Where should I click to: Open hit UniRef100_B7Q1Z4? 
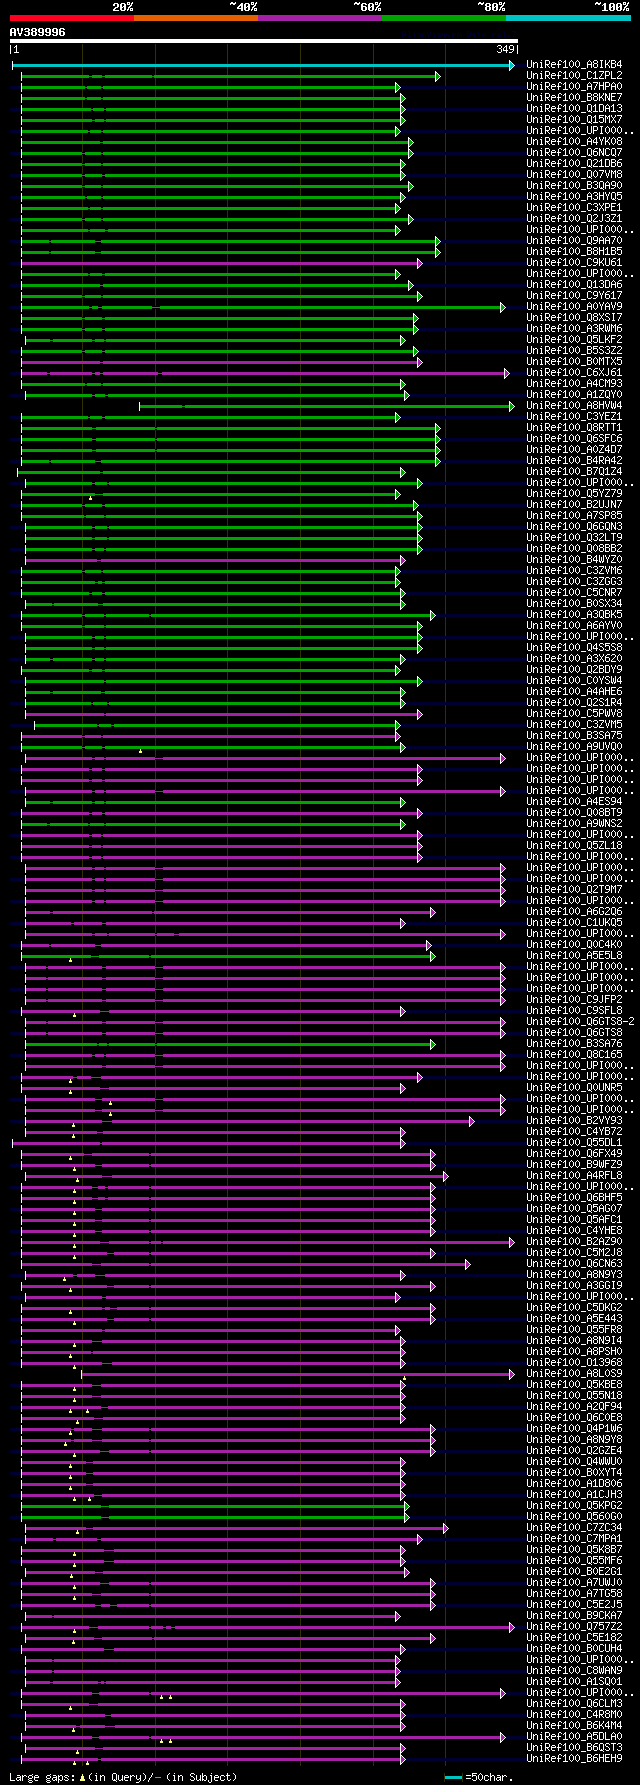click(x=575, y=472)
